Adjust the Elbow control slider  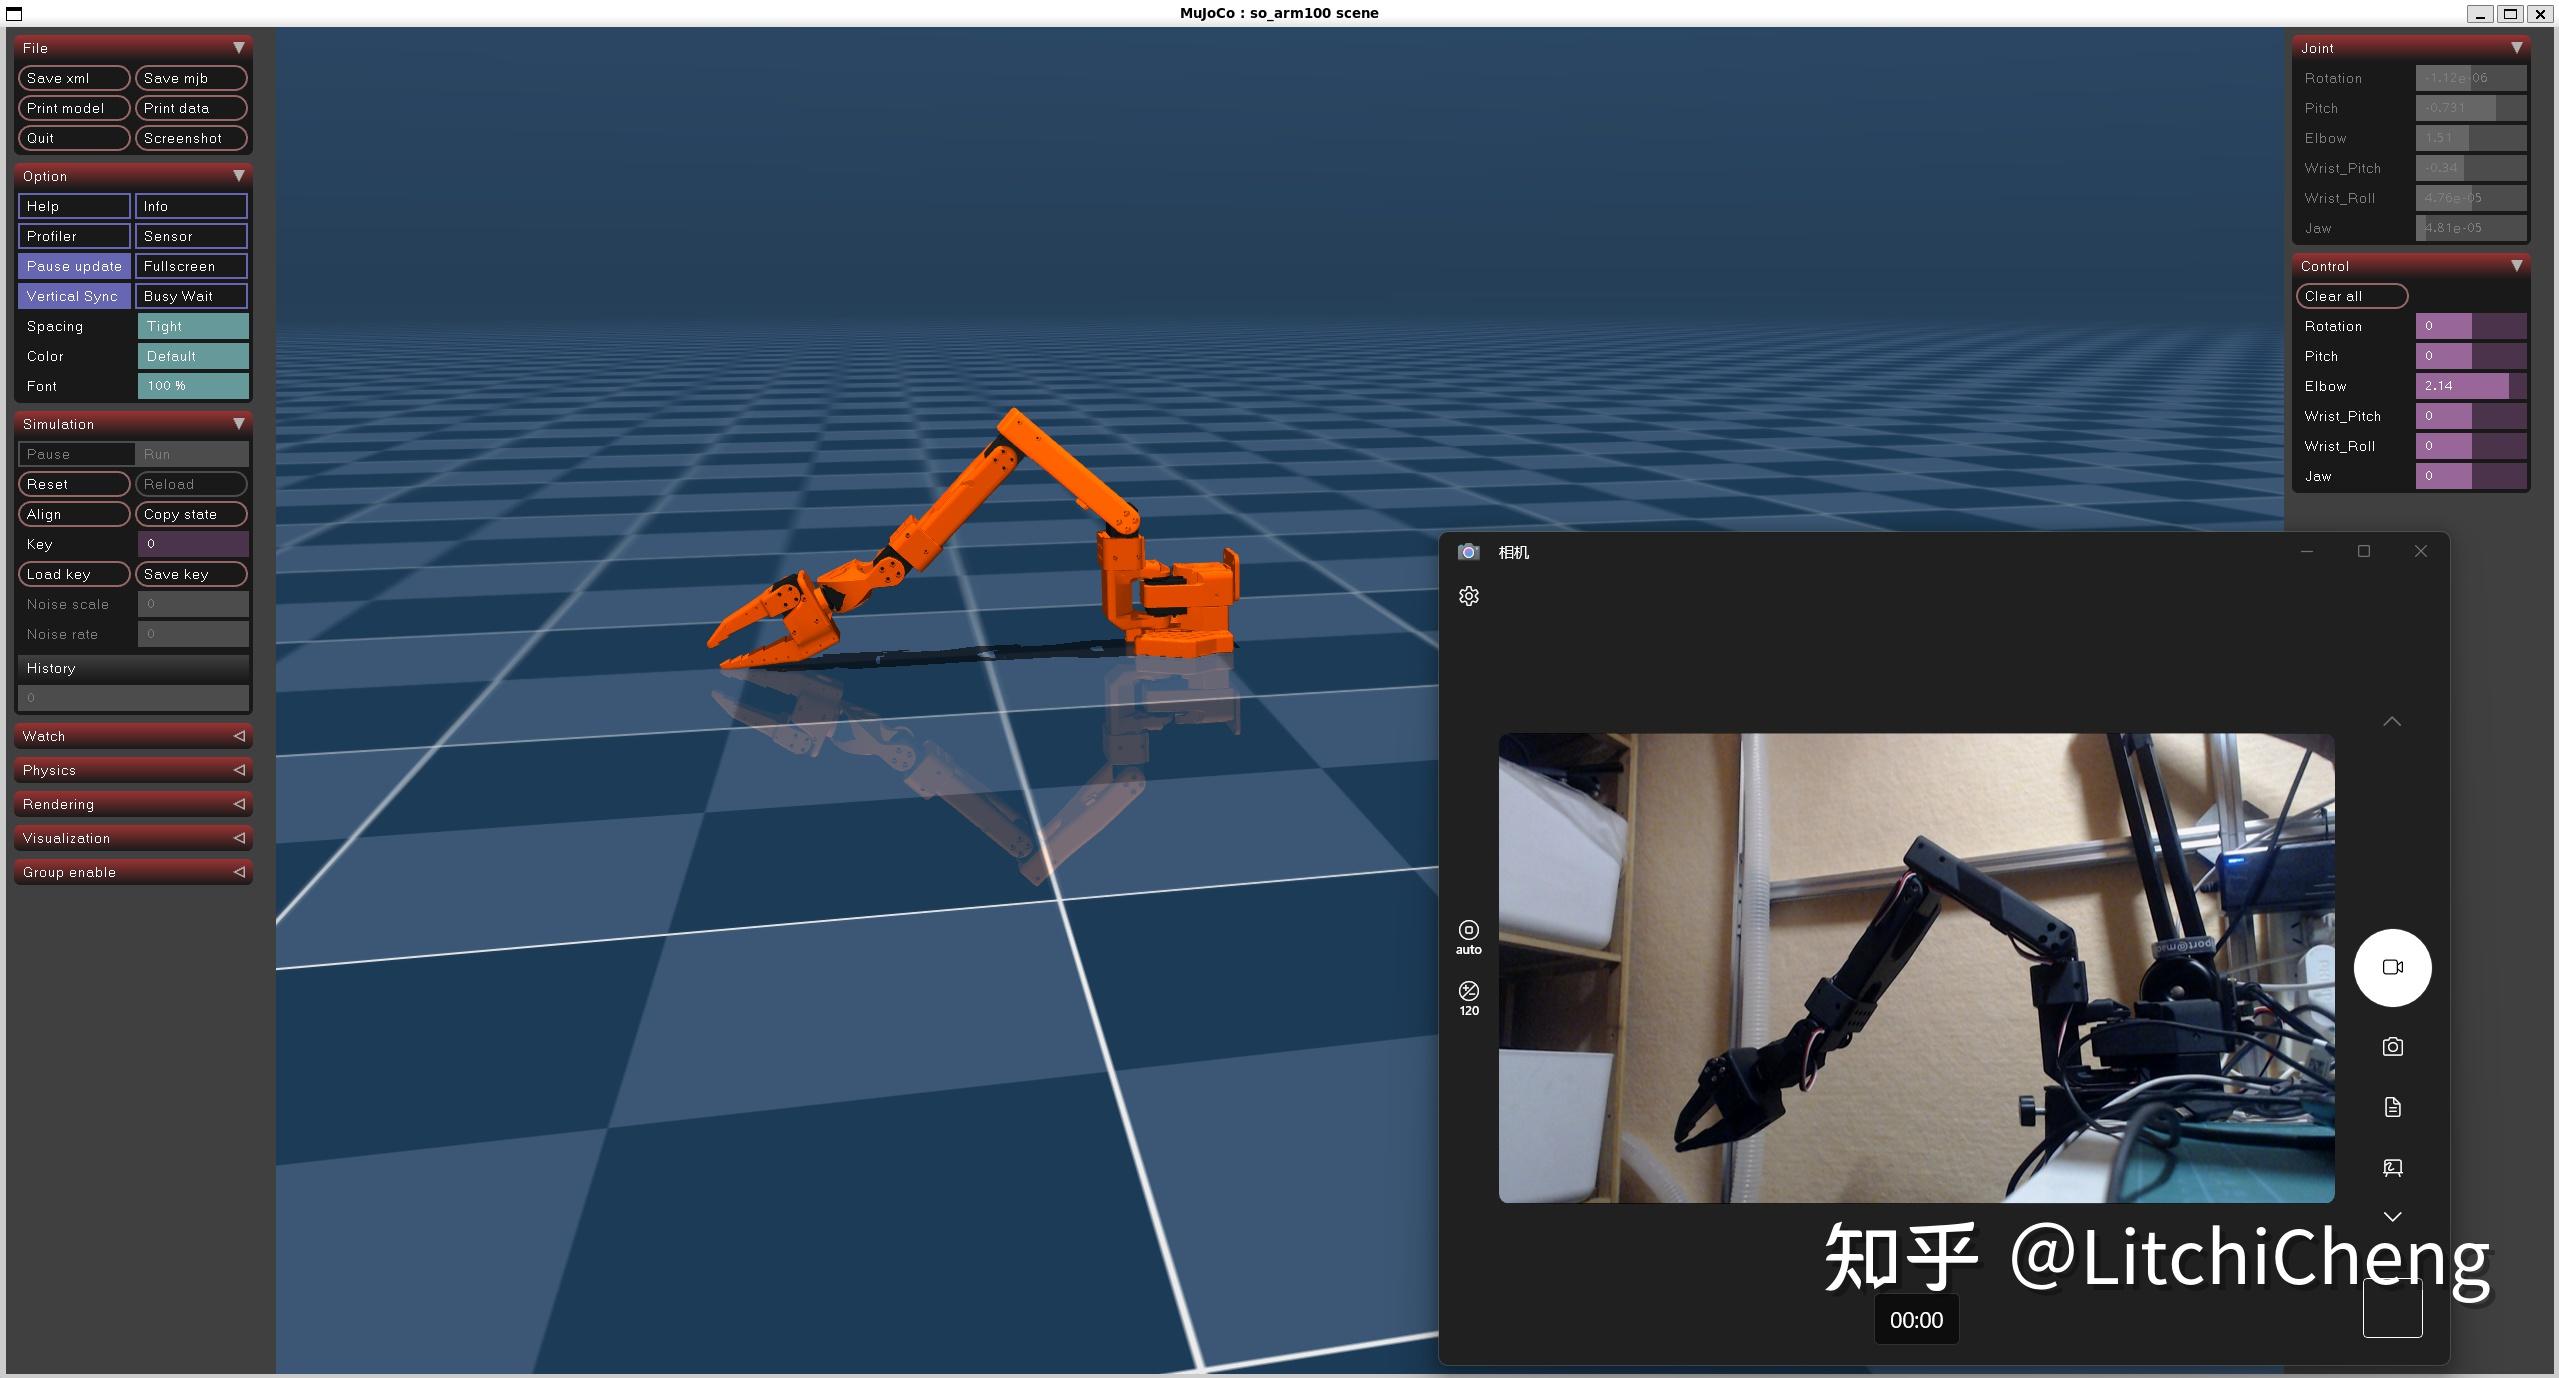coord(2470,386)
